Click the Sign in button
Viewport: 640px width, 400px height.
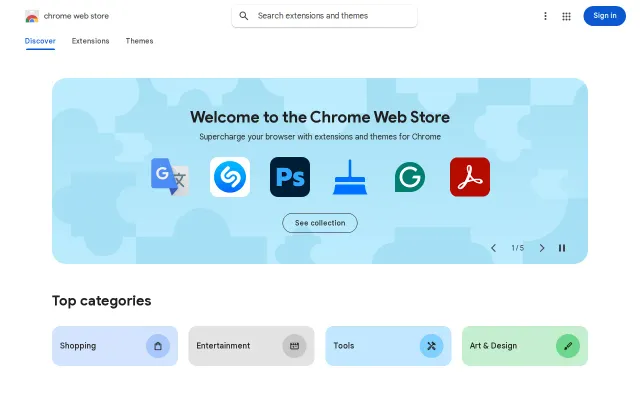(604, 16)
